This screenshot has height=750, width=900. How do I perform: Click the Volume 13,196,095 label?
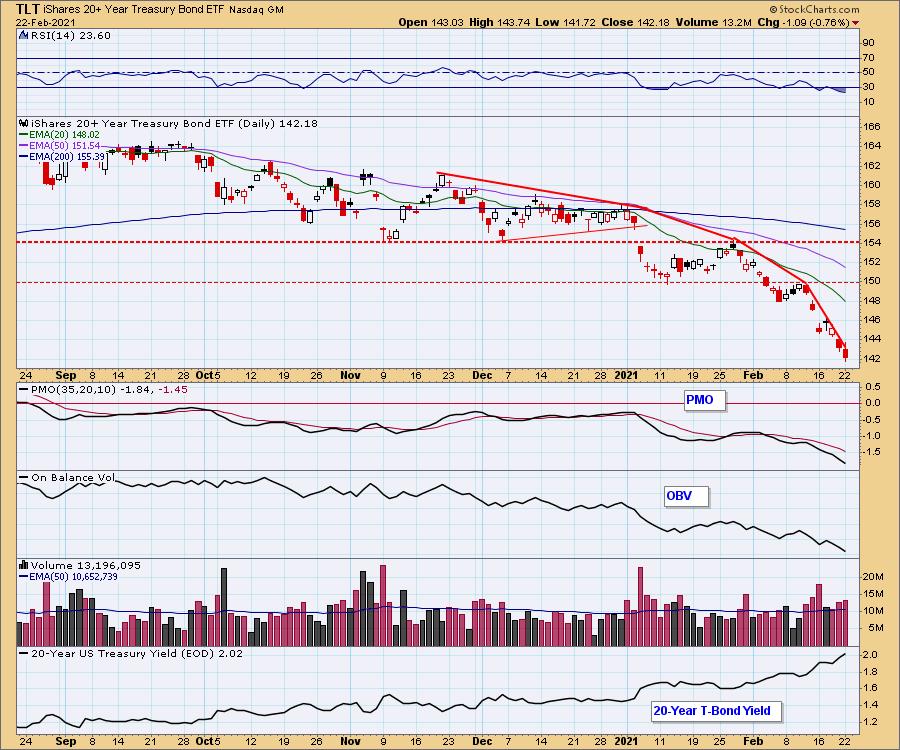point(86,566)
